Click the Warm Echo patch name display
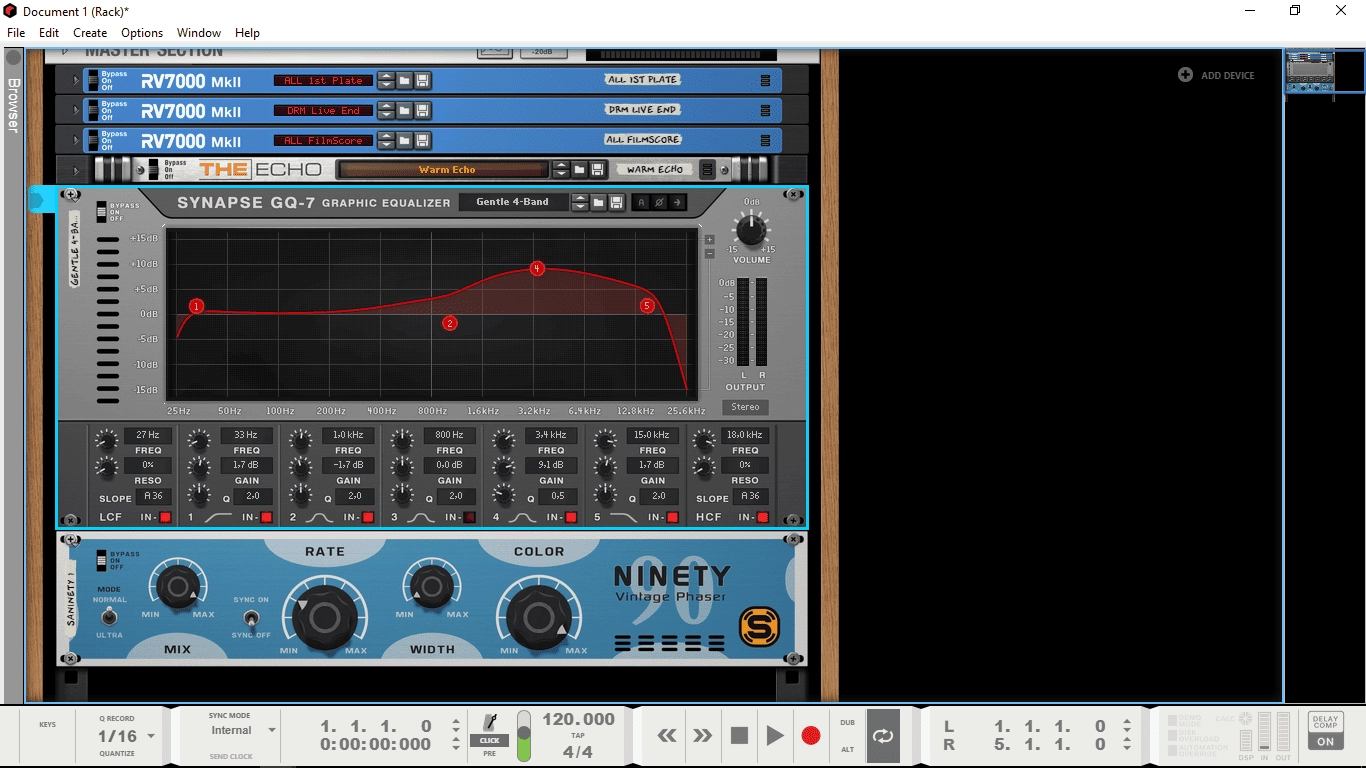The image size is (1366, 768). click(446, 170)
